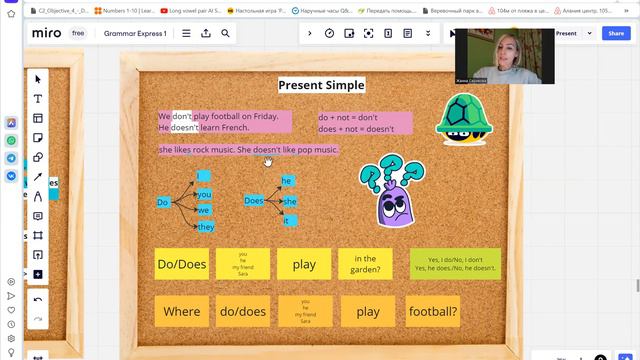This screenshot has width=640, height=360.
Task: Select the Frame tool
Action: point(38,236)
